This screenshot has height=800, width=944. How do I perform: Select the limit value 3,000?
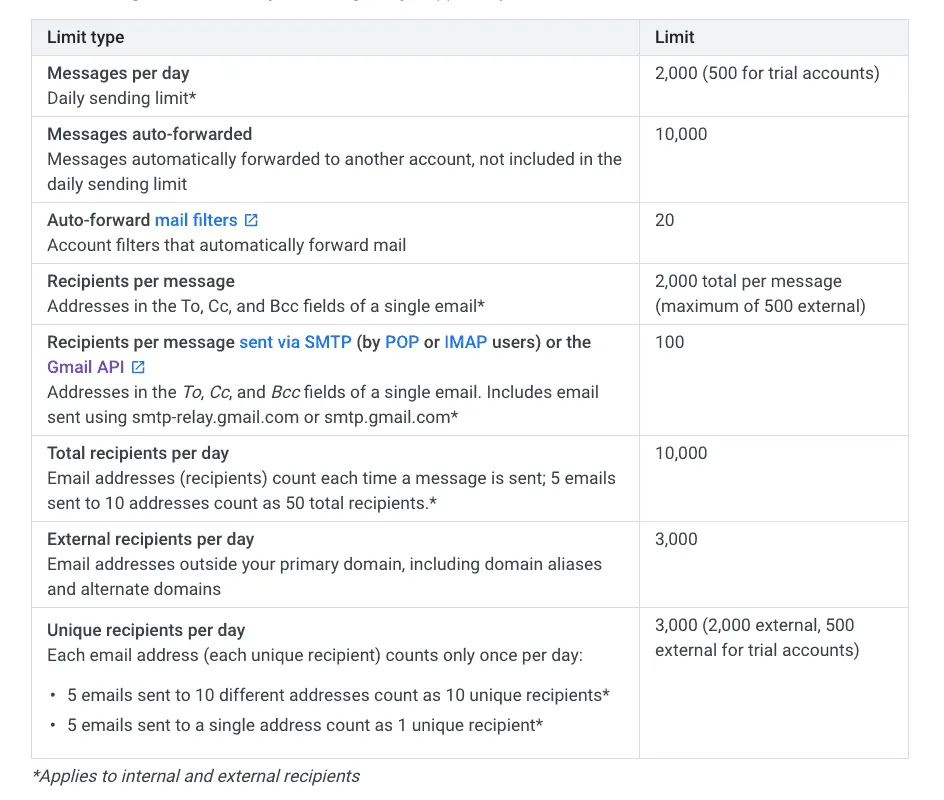point(676,539)
